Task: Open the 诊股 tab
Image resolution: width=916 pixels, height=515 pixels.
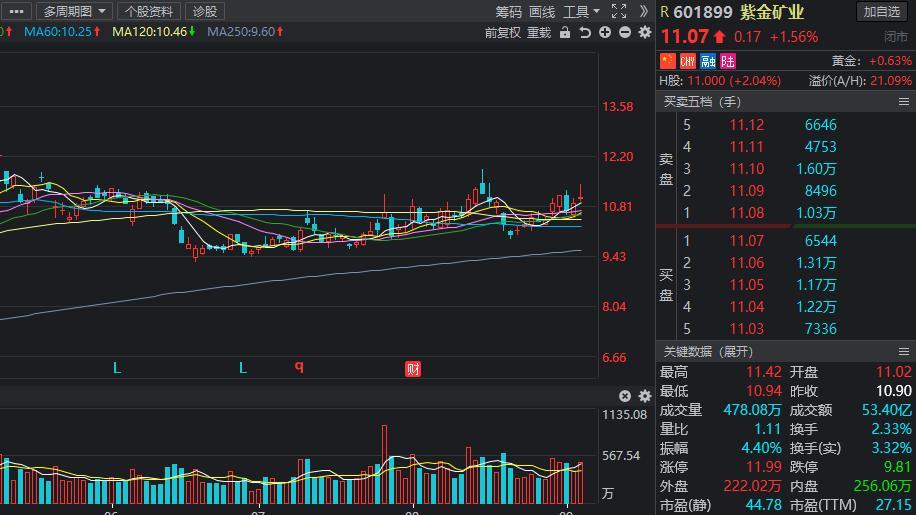Action: (x=205, y=11)
